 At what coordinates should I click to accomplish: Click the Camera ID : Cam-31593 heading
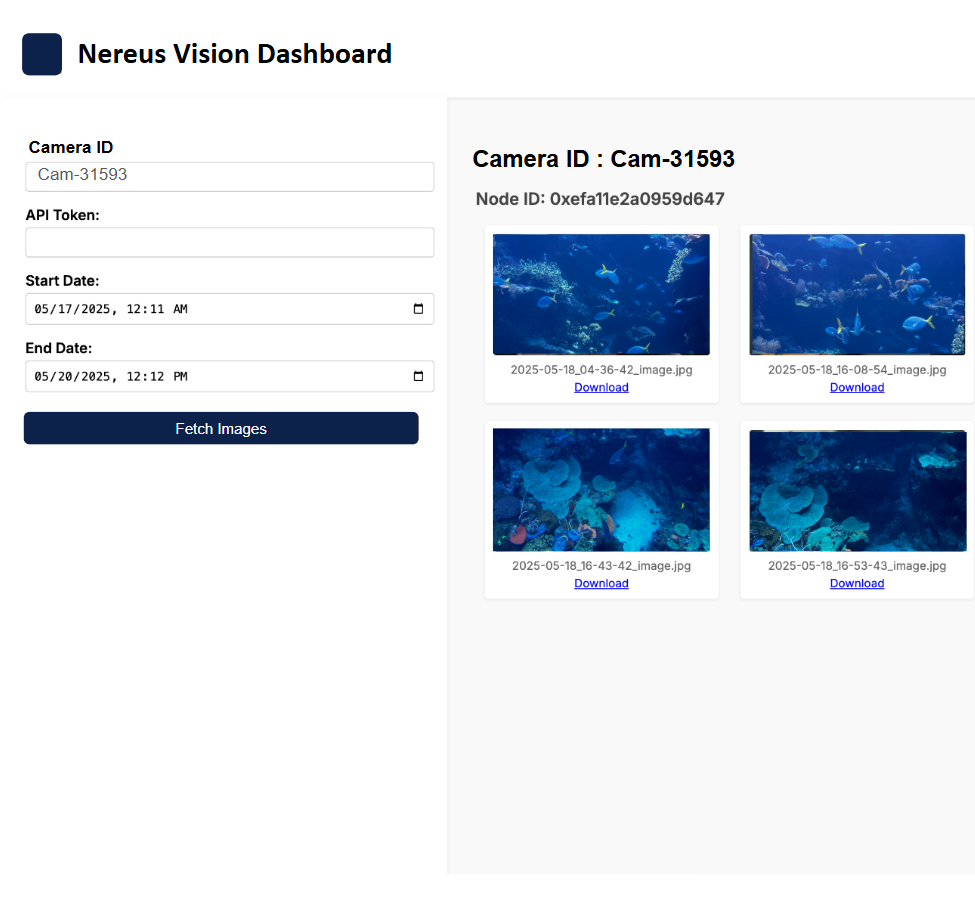pyautogui.click(x=603, y=158)
